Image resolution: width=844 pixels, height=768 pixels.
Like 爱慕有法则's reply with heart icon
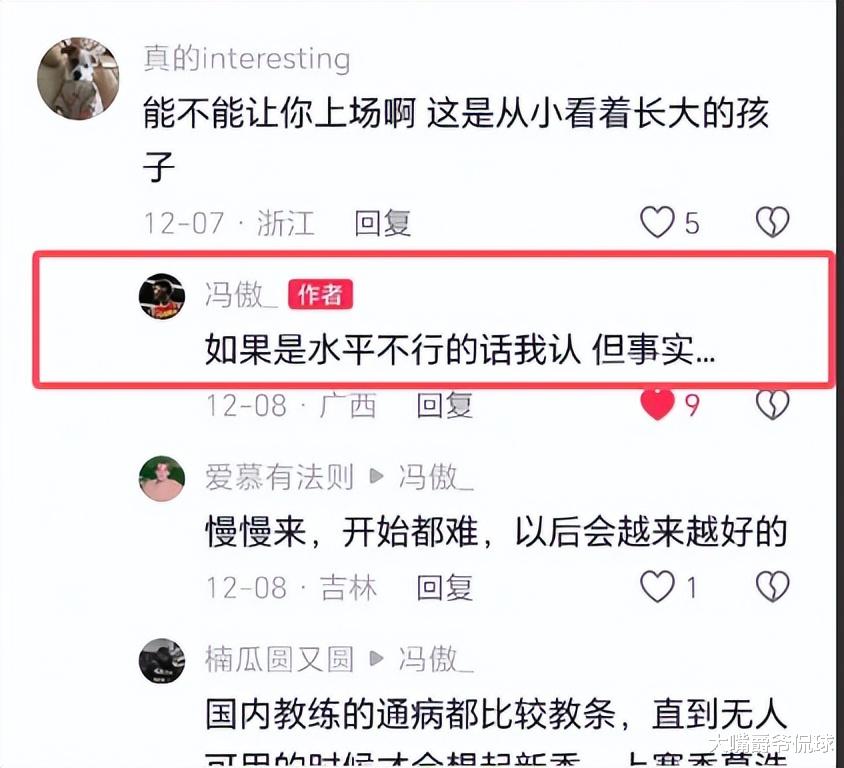tap(657, 586)
